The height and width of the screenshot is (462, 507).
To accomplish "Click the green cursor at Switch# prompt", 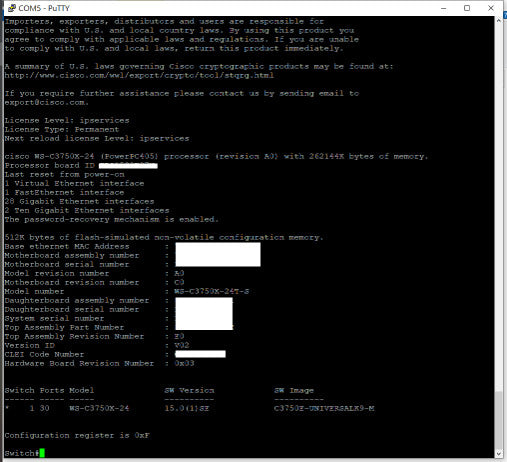I will coord(42,453).
